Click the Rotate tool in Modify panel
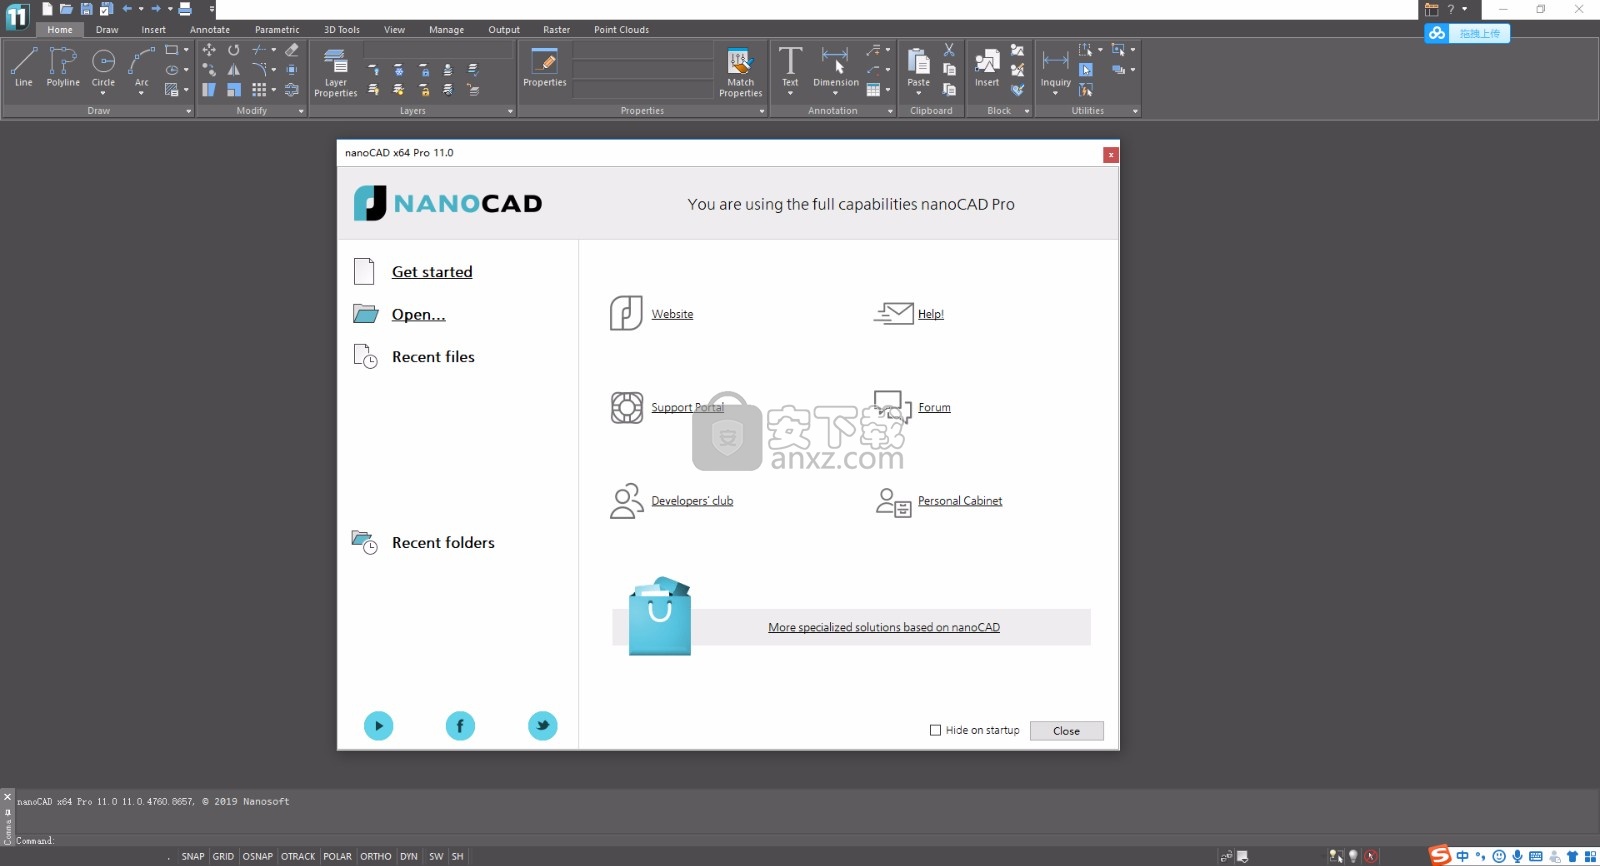 233,49
